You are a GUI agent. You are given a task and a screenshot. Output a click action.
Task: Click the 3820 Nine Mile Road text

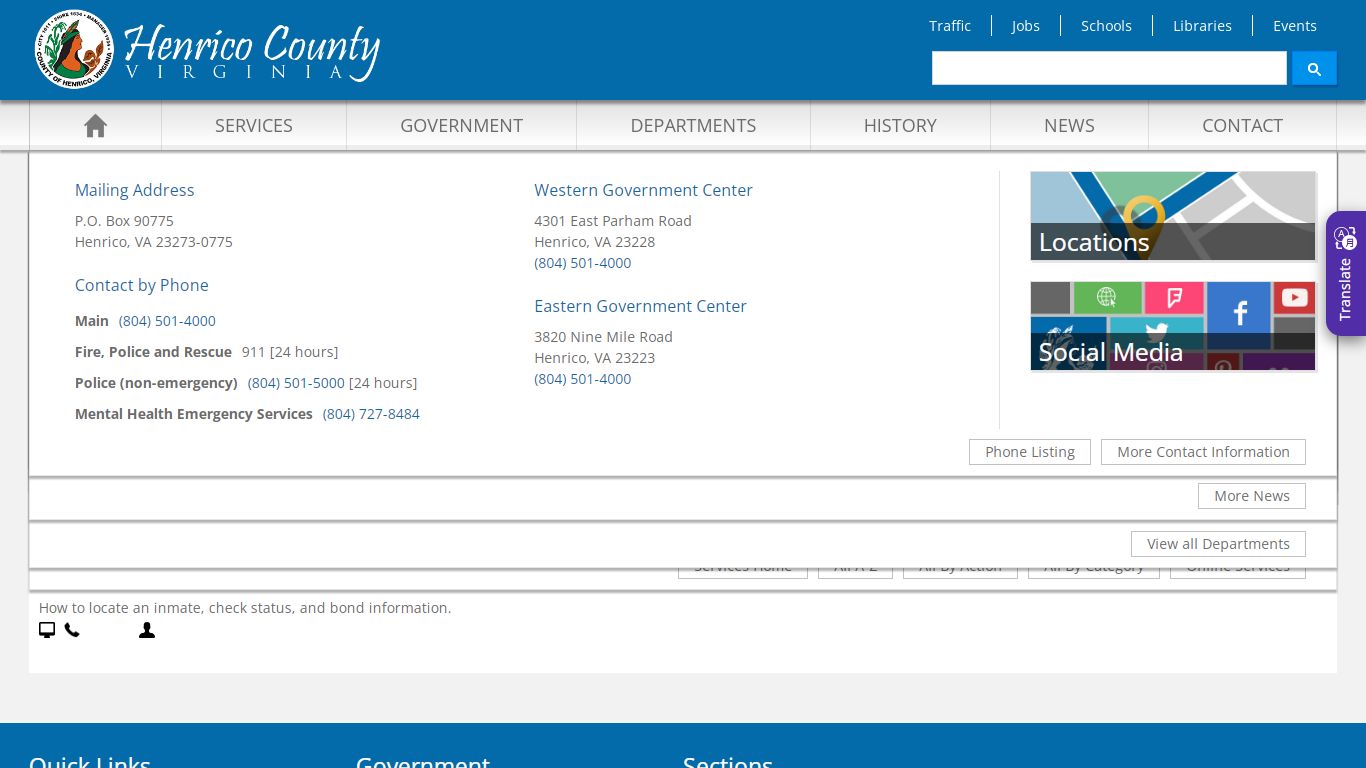(x=603, y=337)
